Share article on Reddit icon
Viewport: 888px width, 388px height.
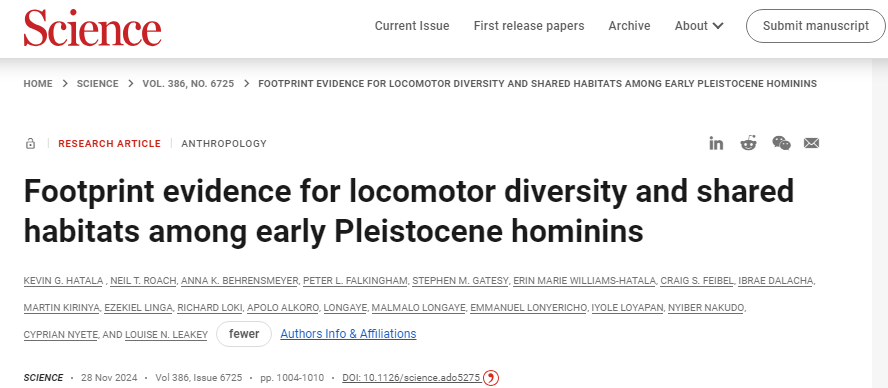pos(748,143)
